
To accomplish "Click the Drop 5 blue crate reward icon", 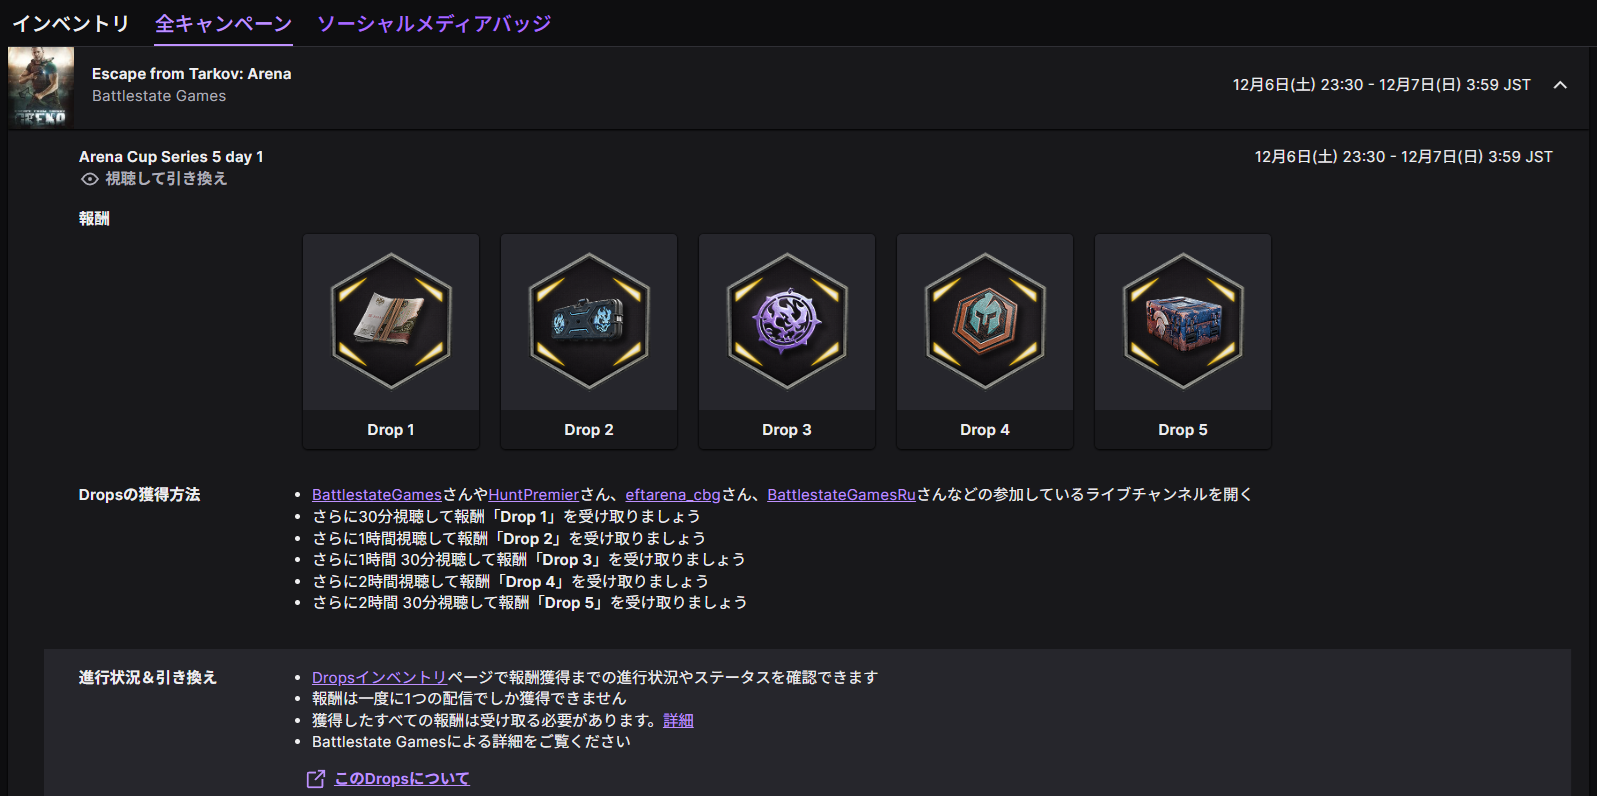I will (1183, 321).
